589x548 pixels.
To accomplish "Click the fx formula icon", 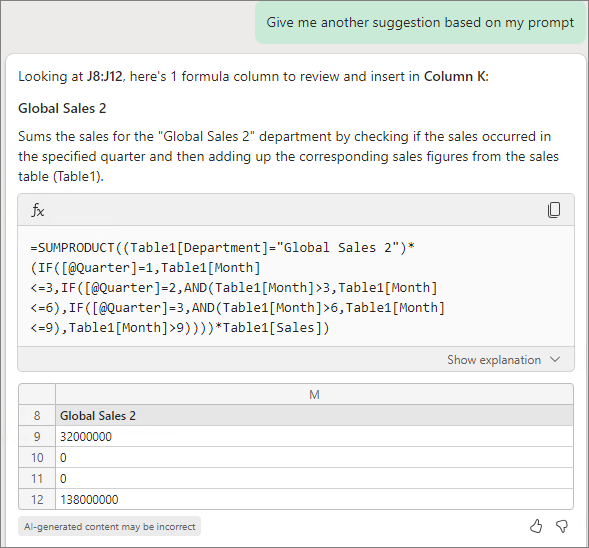I will (38, 210).
